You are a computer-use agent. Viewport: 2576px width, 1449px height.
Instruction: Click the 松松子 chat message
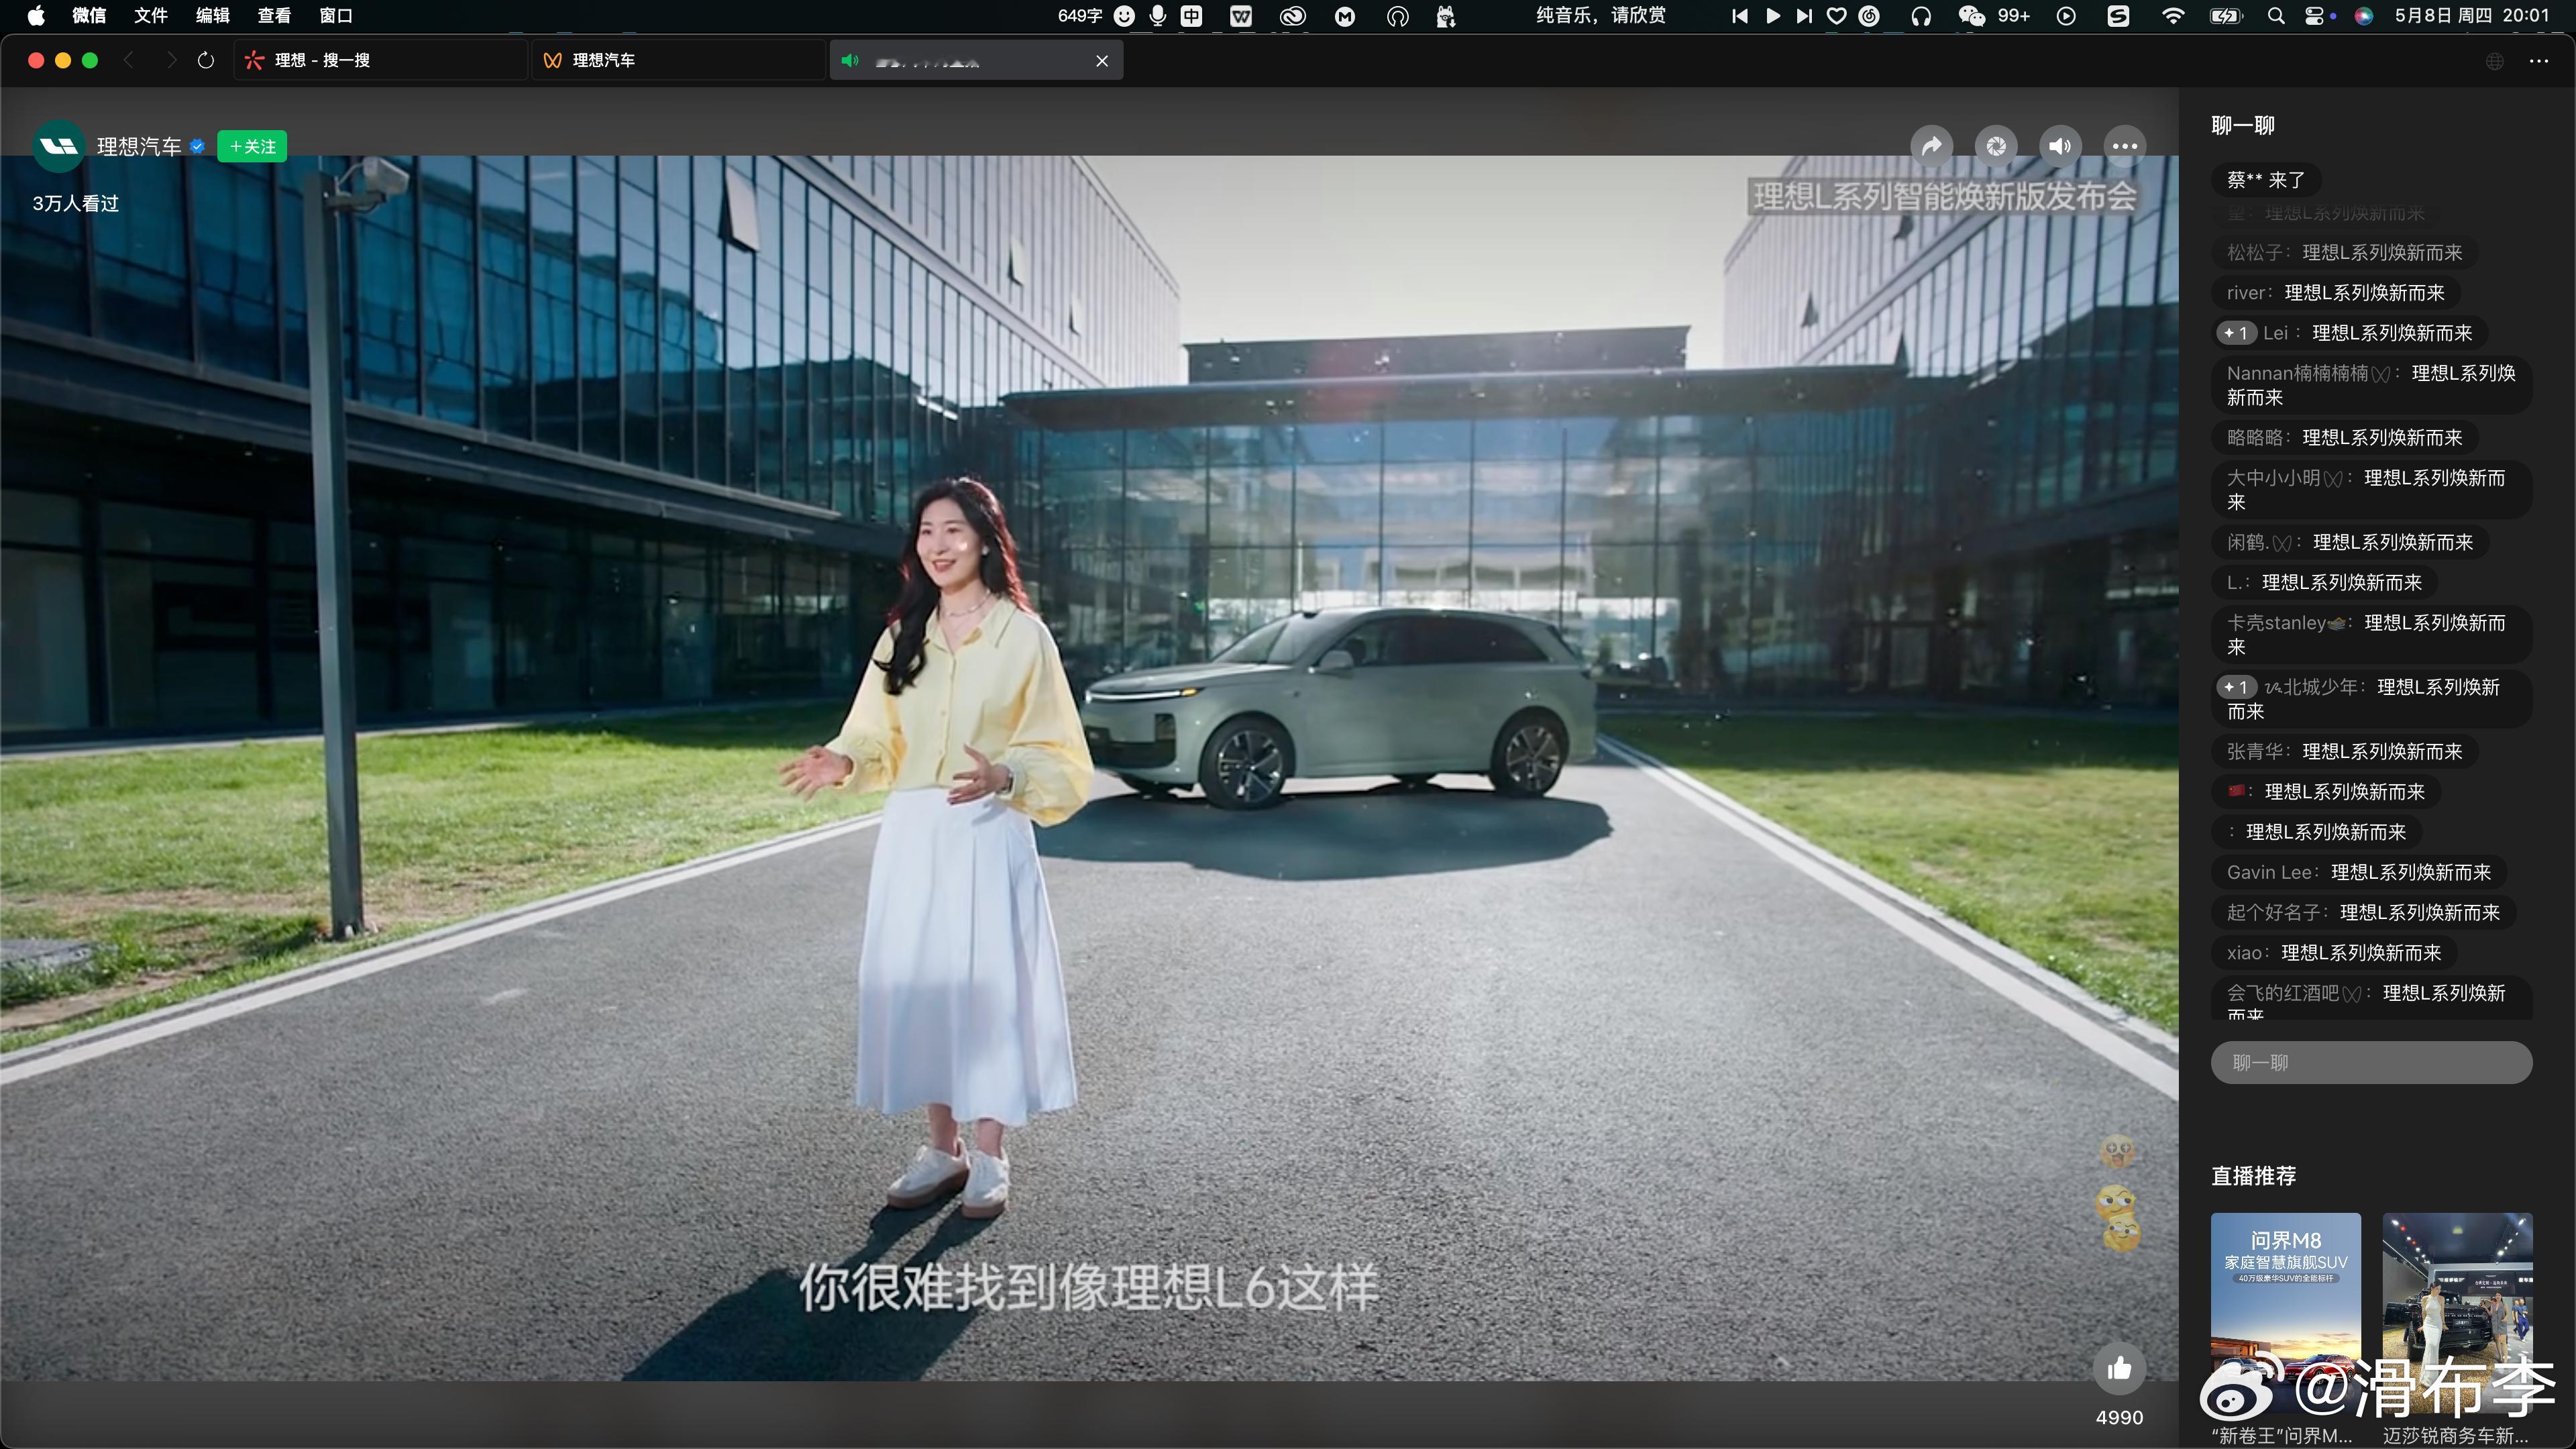coord(2345,253)
